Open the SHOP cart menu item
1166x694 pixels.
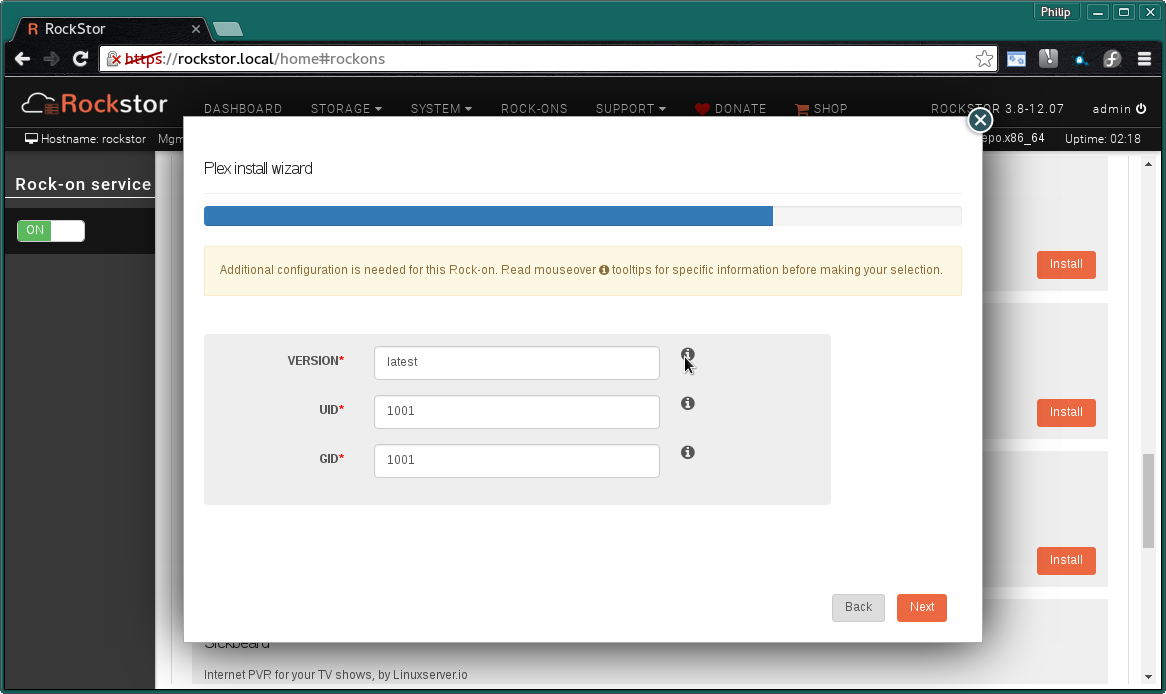[821, 109]
